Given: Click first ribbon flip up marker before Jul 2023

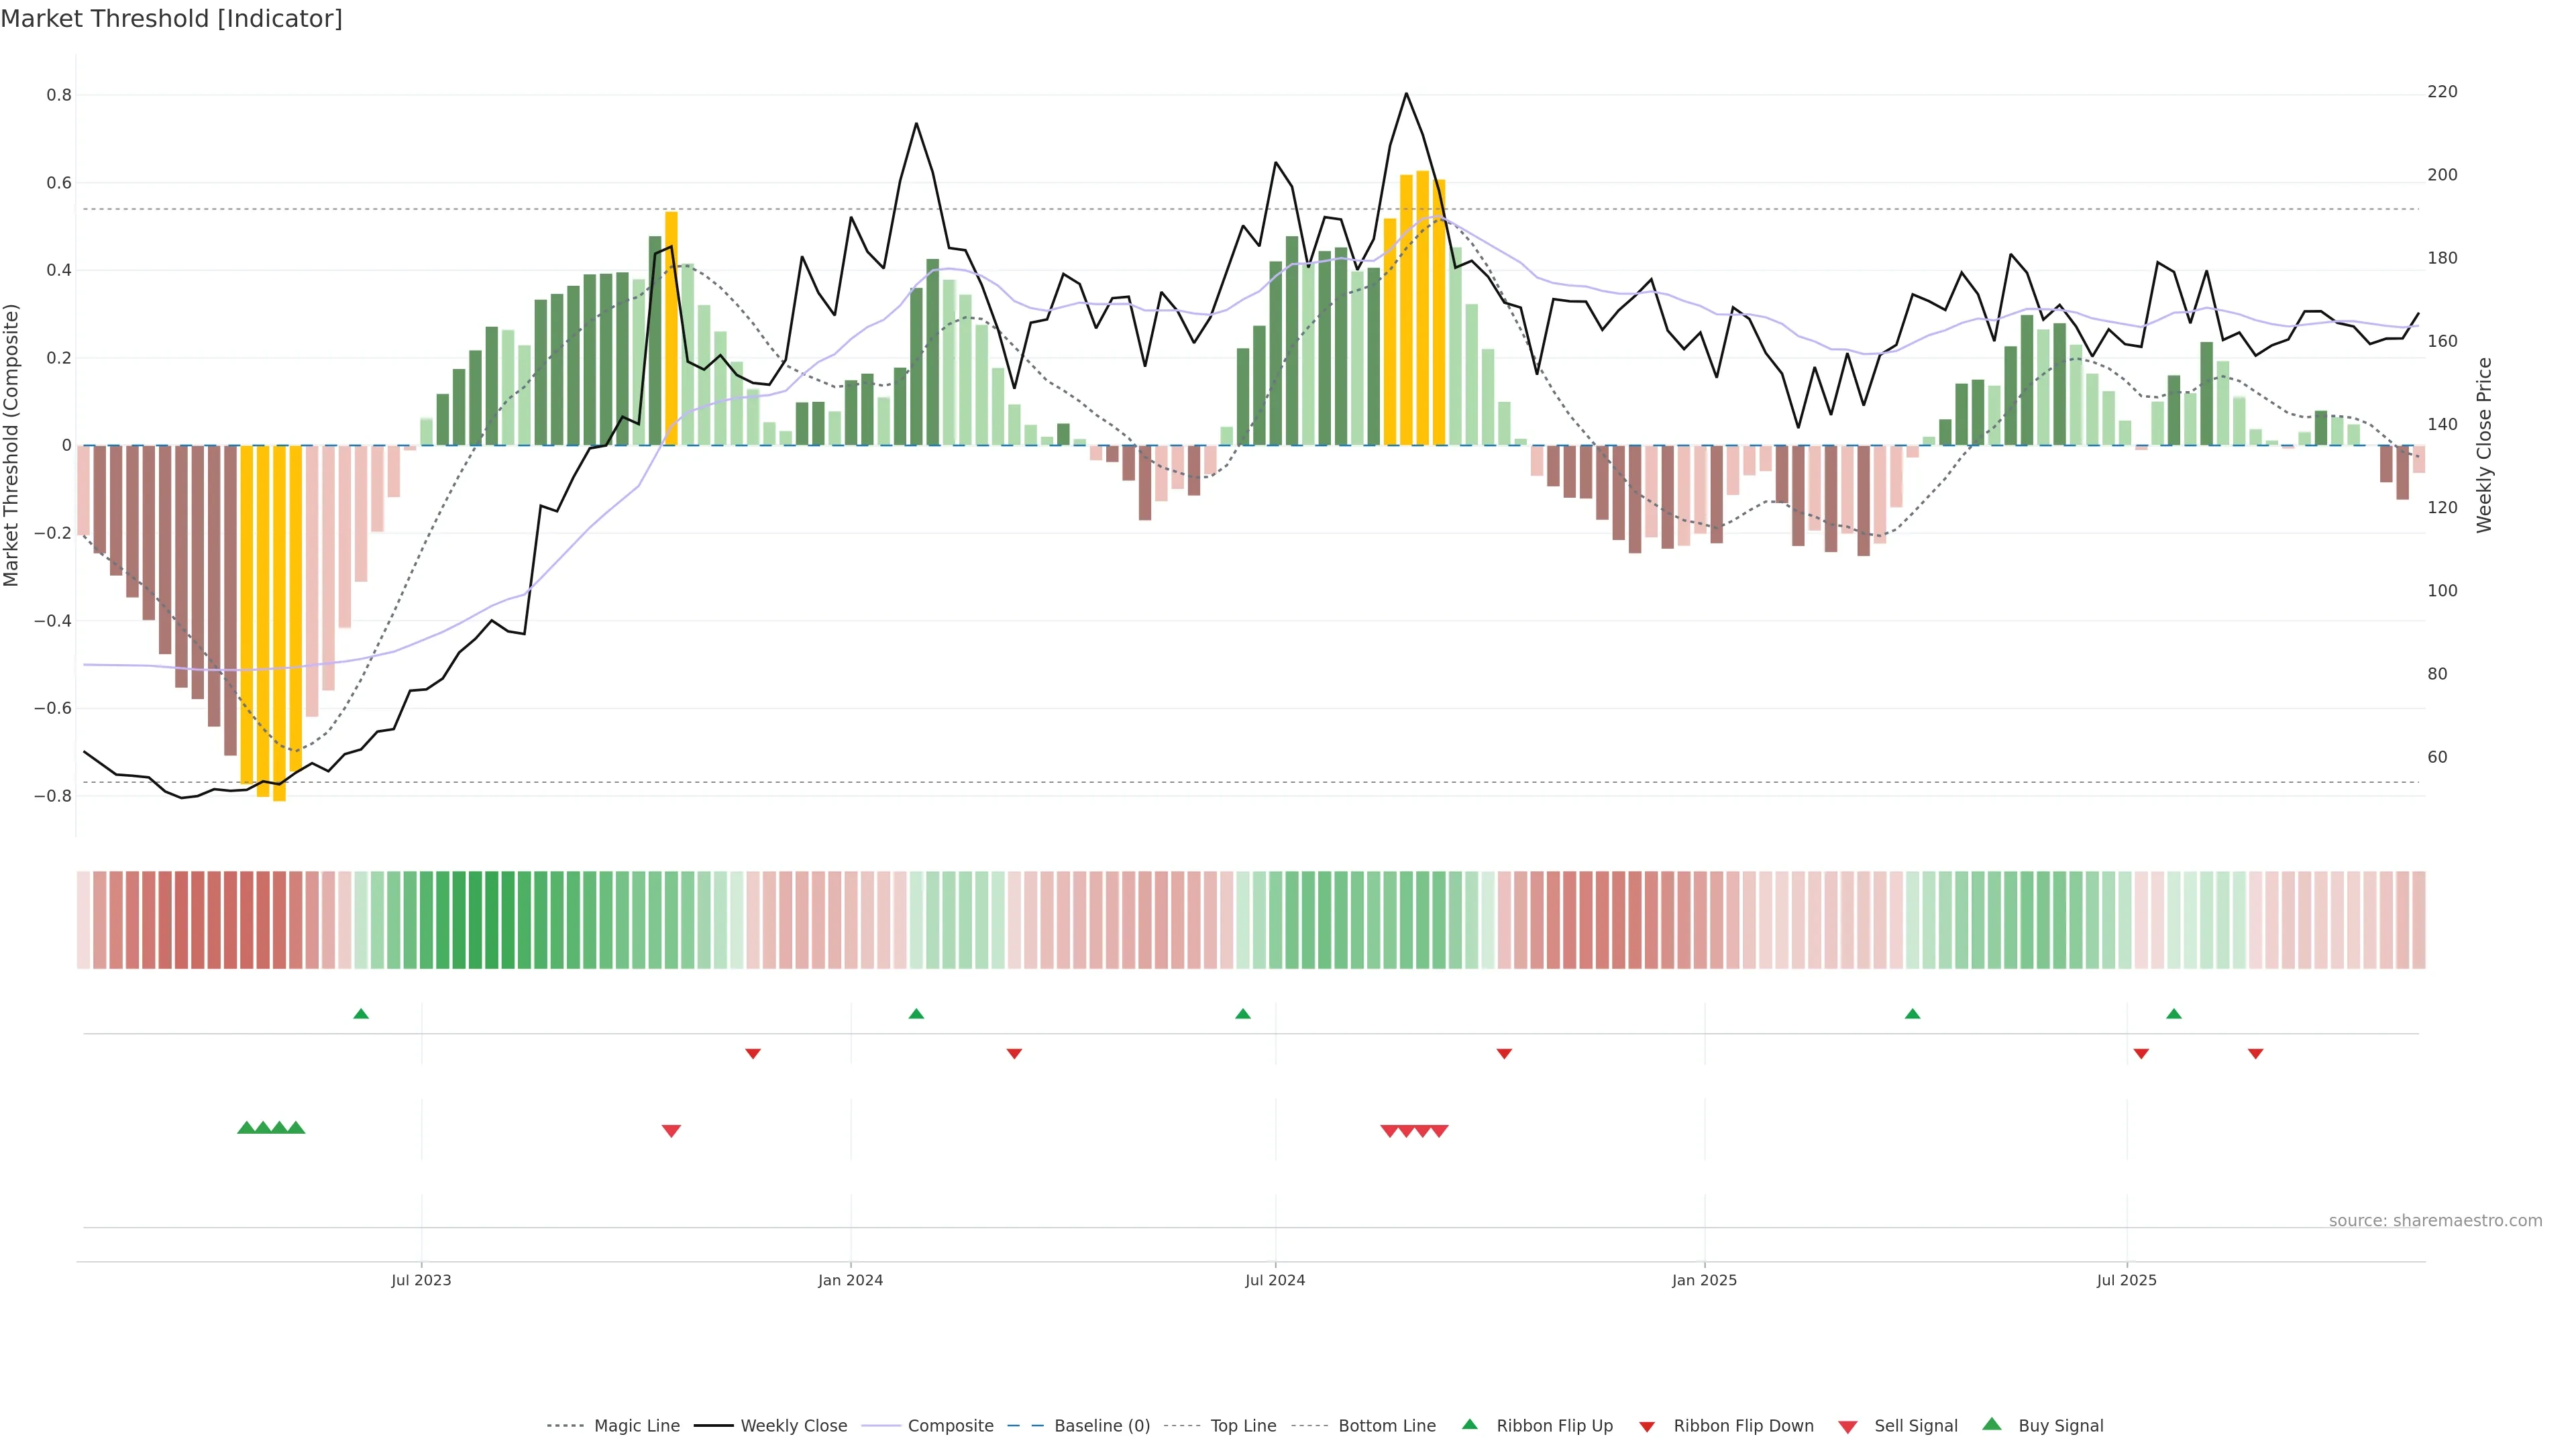Looking at the screenshot, I should pyautogui.click(x=361, y=1014).
